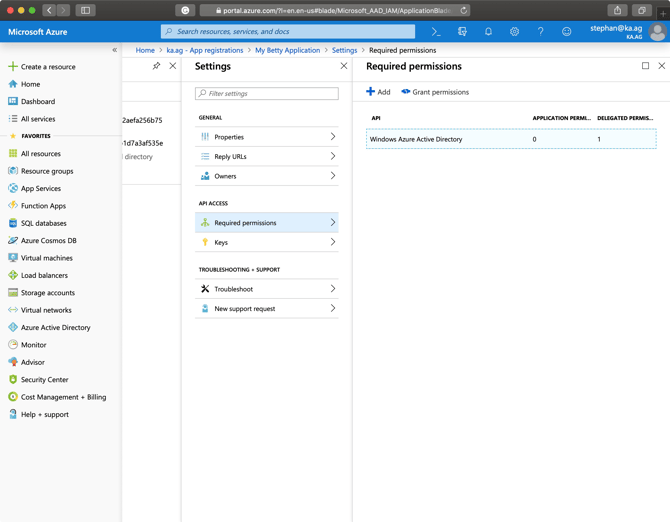Click the All services list icon
This screenshot has height=522, width=670.
point(13,119)
